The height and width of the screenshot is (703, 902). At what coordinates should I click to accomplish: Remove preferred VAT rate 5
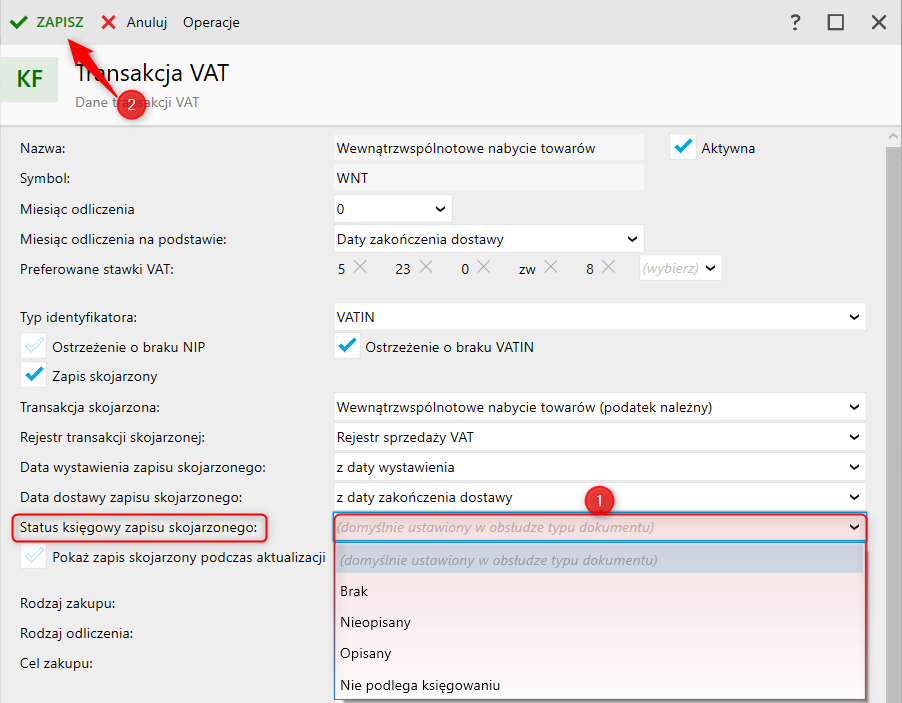point(360,266)
